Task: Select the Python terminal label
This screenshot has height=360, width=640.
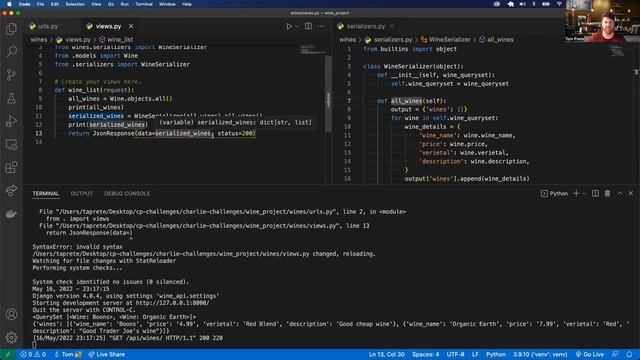Action: click(x=554, y=193)
